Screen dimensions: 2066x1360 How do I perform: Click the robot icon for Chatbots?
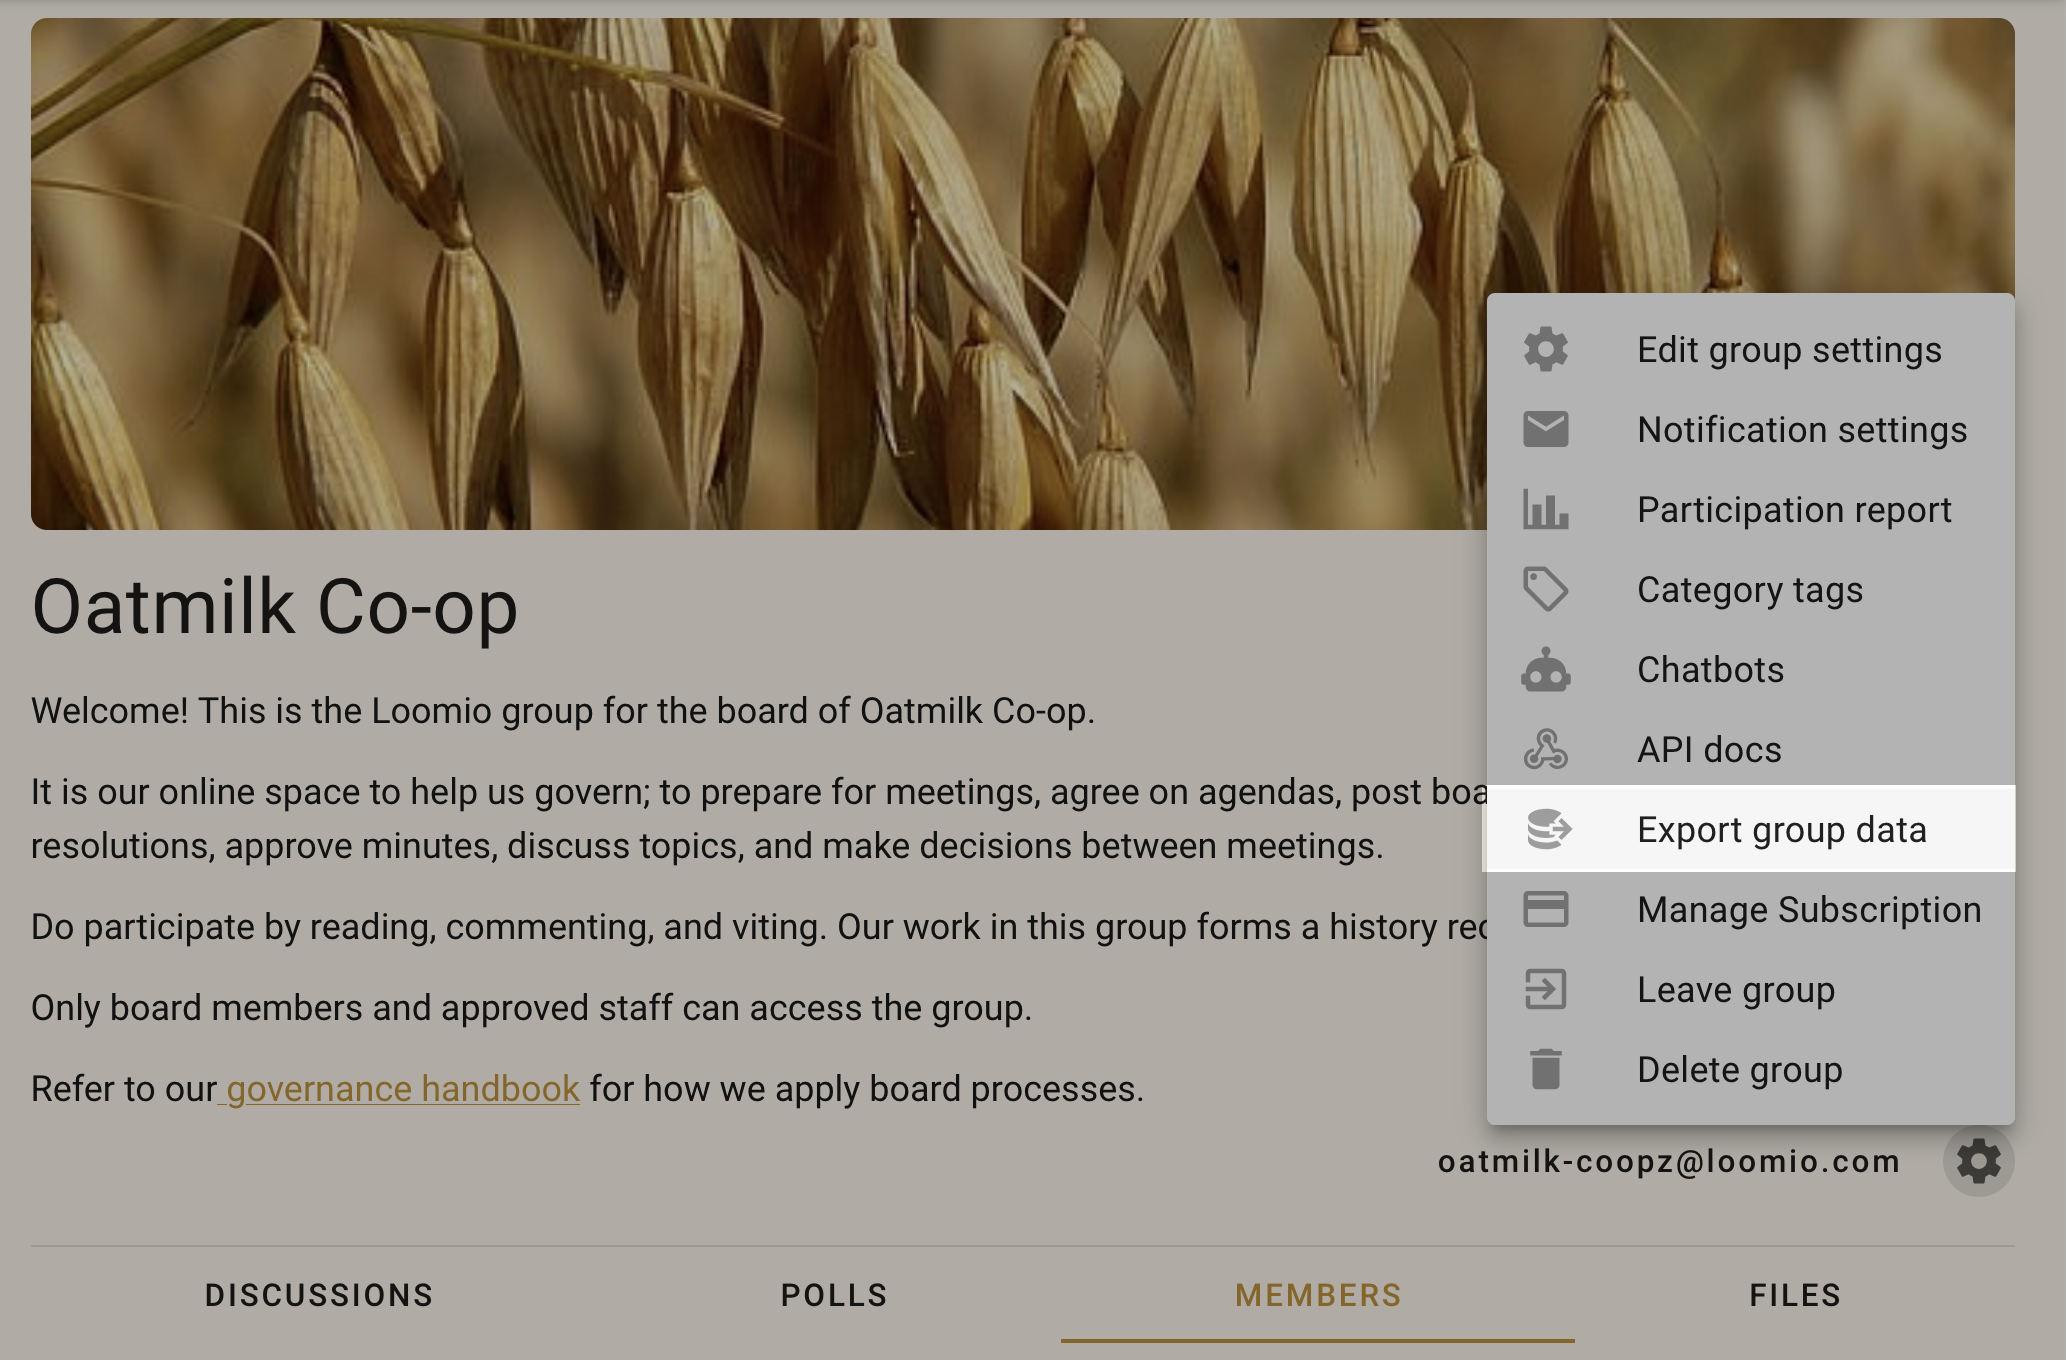(x=1545, y=669)
